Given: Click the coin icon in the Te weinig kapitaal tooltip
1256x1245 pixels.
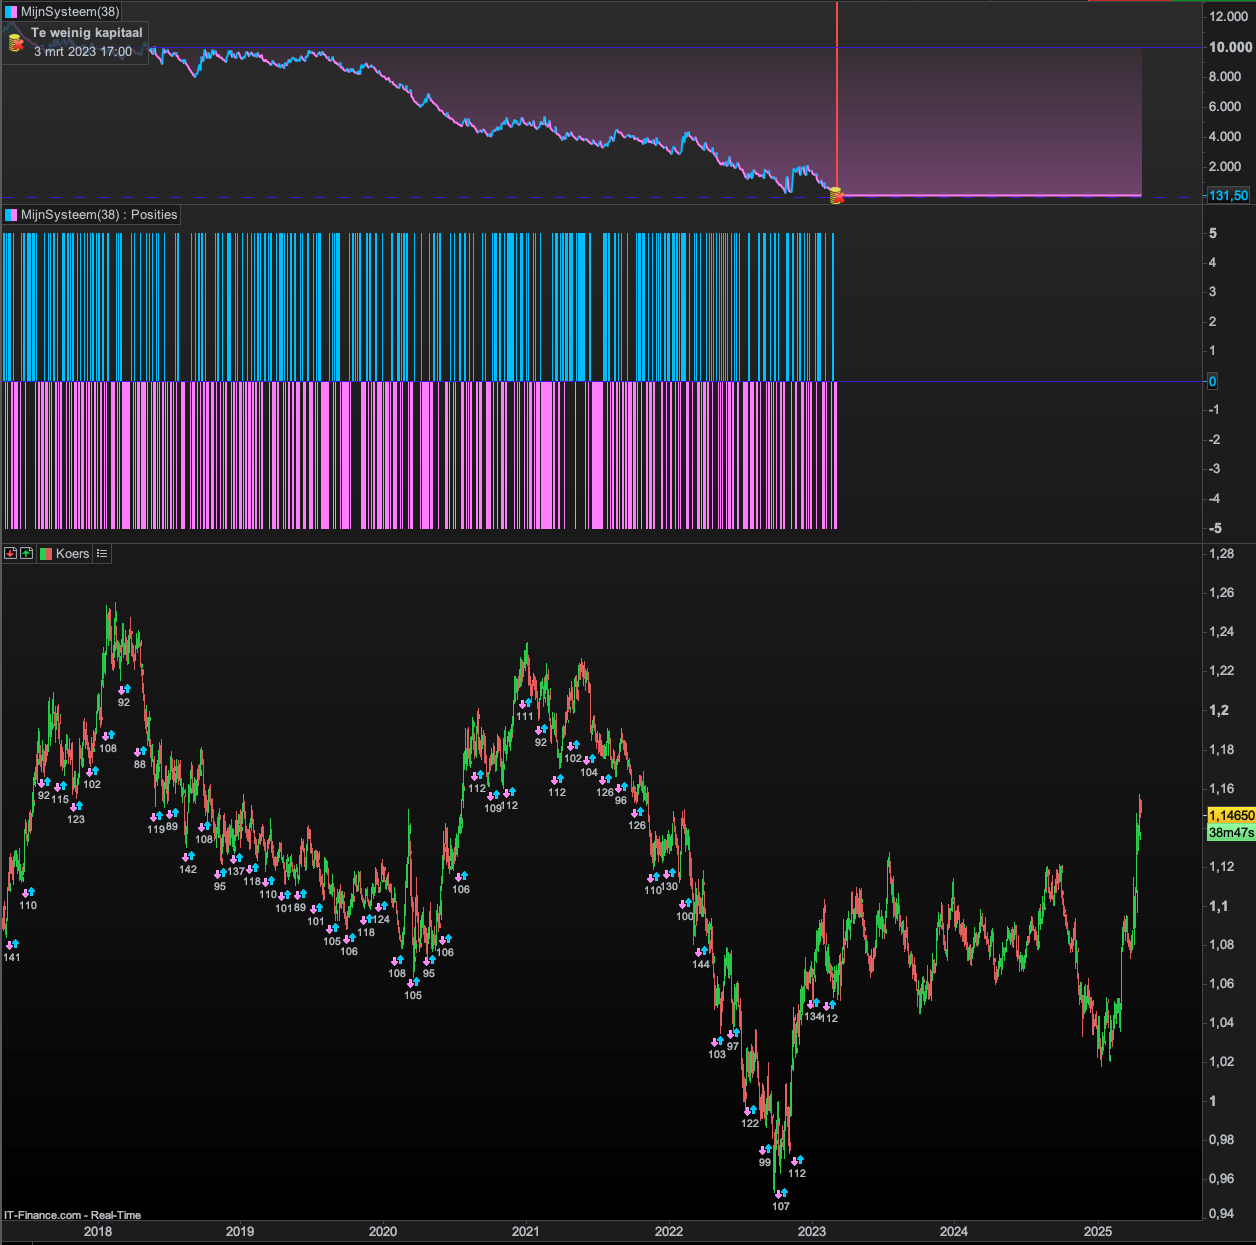Looking at the screenshot, I should pos(16,43).
